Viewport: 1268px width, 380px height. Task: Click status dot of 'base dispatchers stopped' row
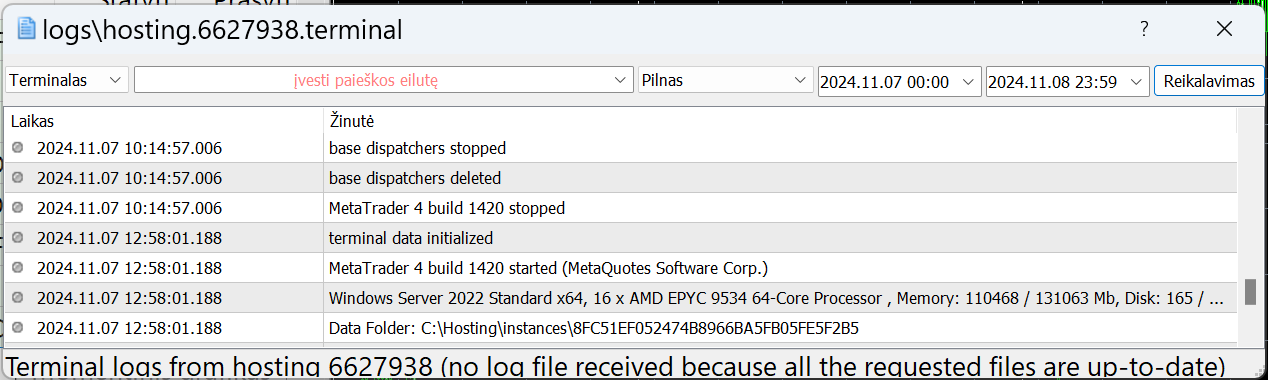click(17, 148)
